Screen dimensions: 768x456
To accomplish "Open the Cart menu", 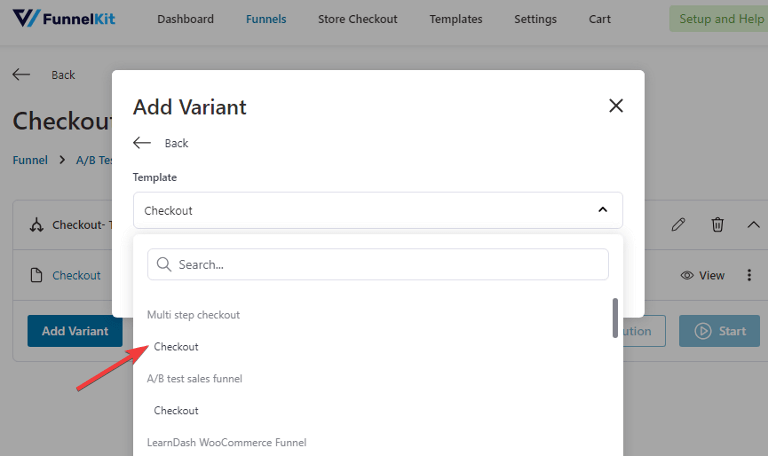I will pyautogui.click(x=600, y=19).
